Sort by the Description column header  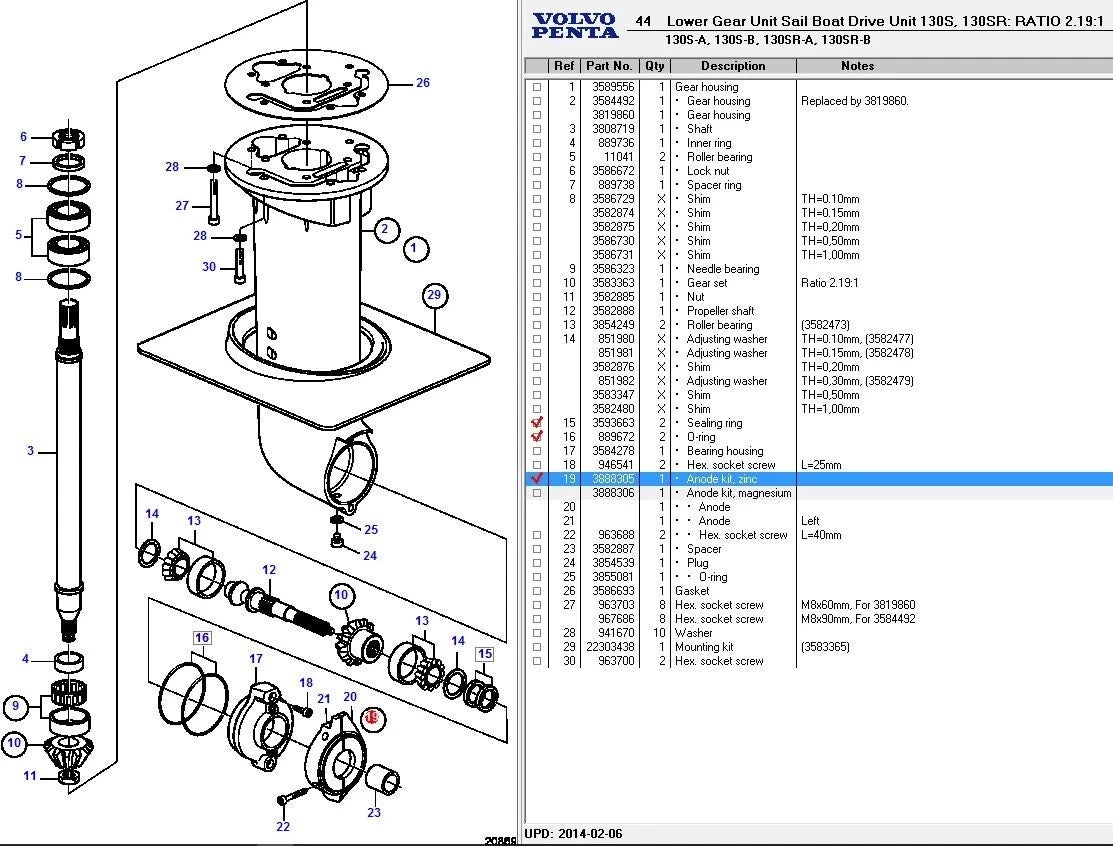click(733, 66)
